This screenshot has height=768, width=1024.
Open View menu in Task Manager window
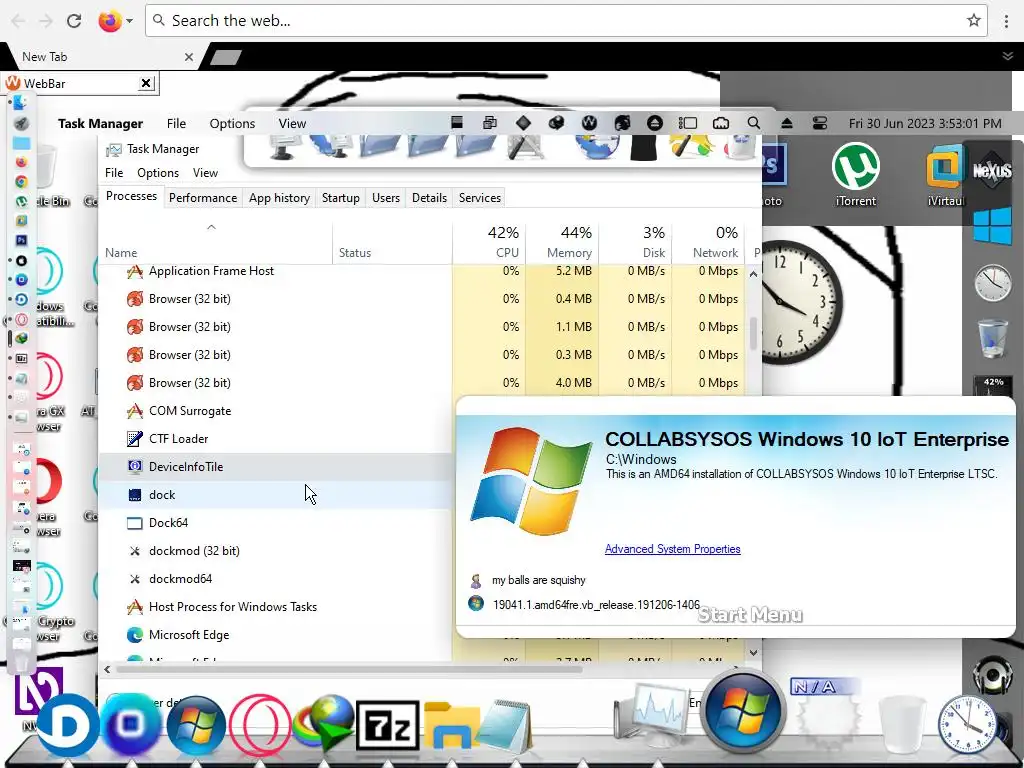click(204, 172)
